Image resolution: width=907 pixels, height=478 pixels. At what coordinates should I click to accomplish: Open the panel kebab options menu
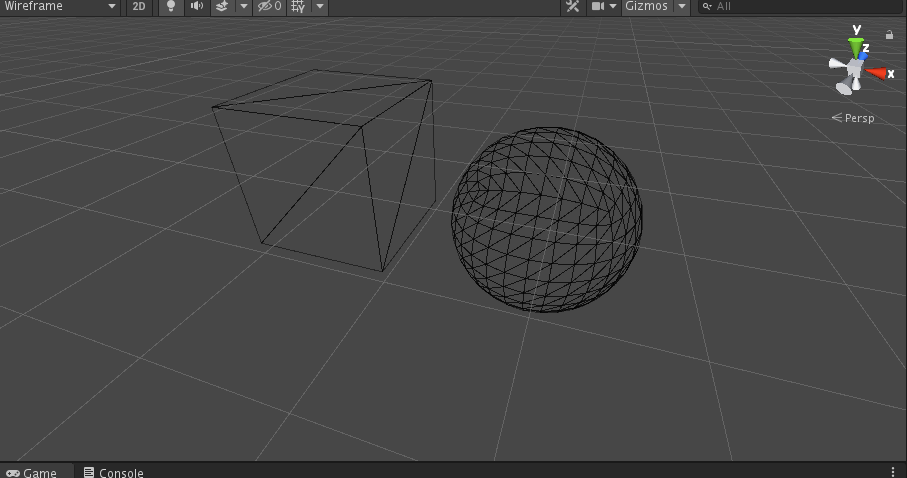pyautogui.click(x=894, y=472)
